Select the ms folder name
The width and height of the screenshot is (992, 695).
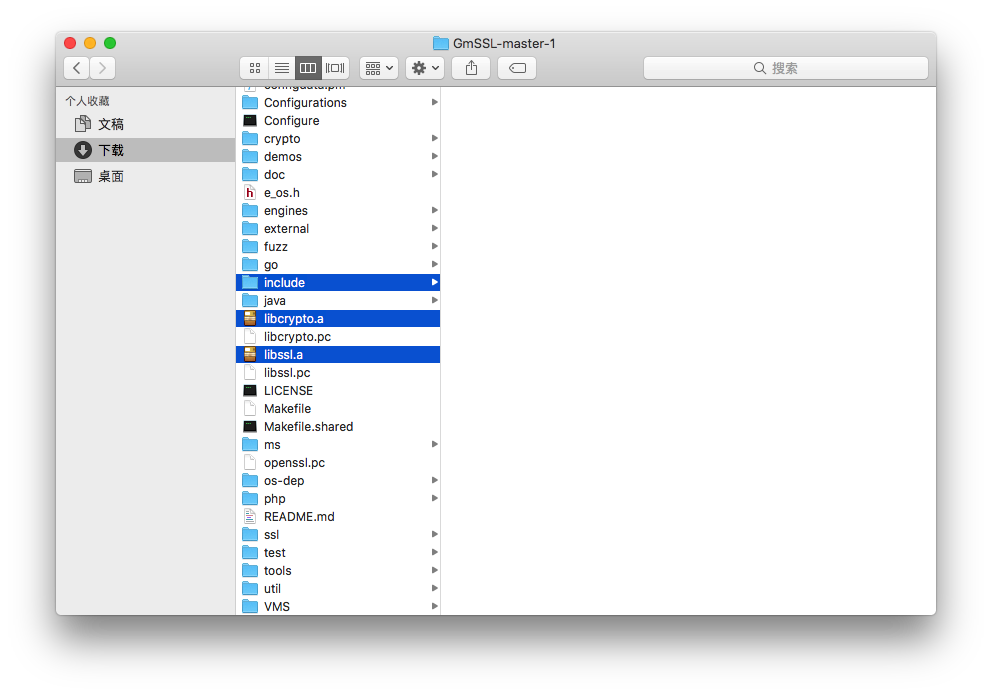coord(272,445)
